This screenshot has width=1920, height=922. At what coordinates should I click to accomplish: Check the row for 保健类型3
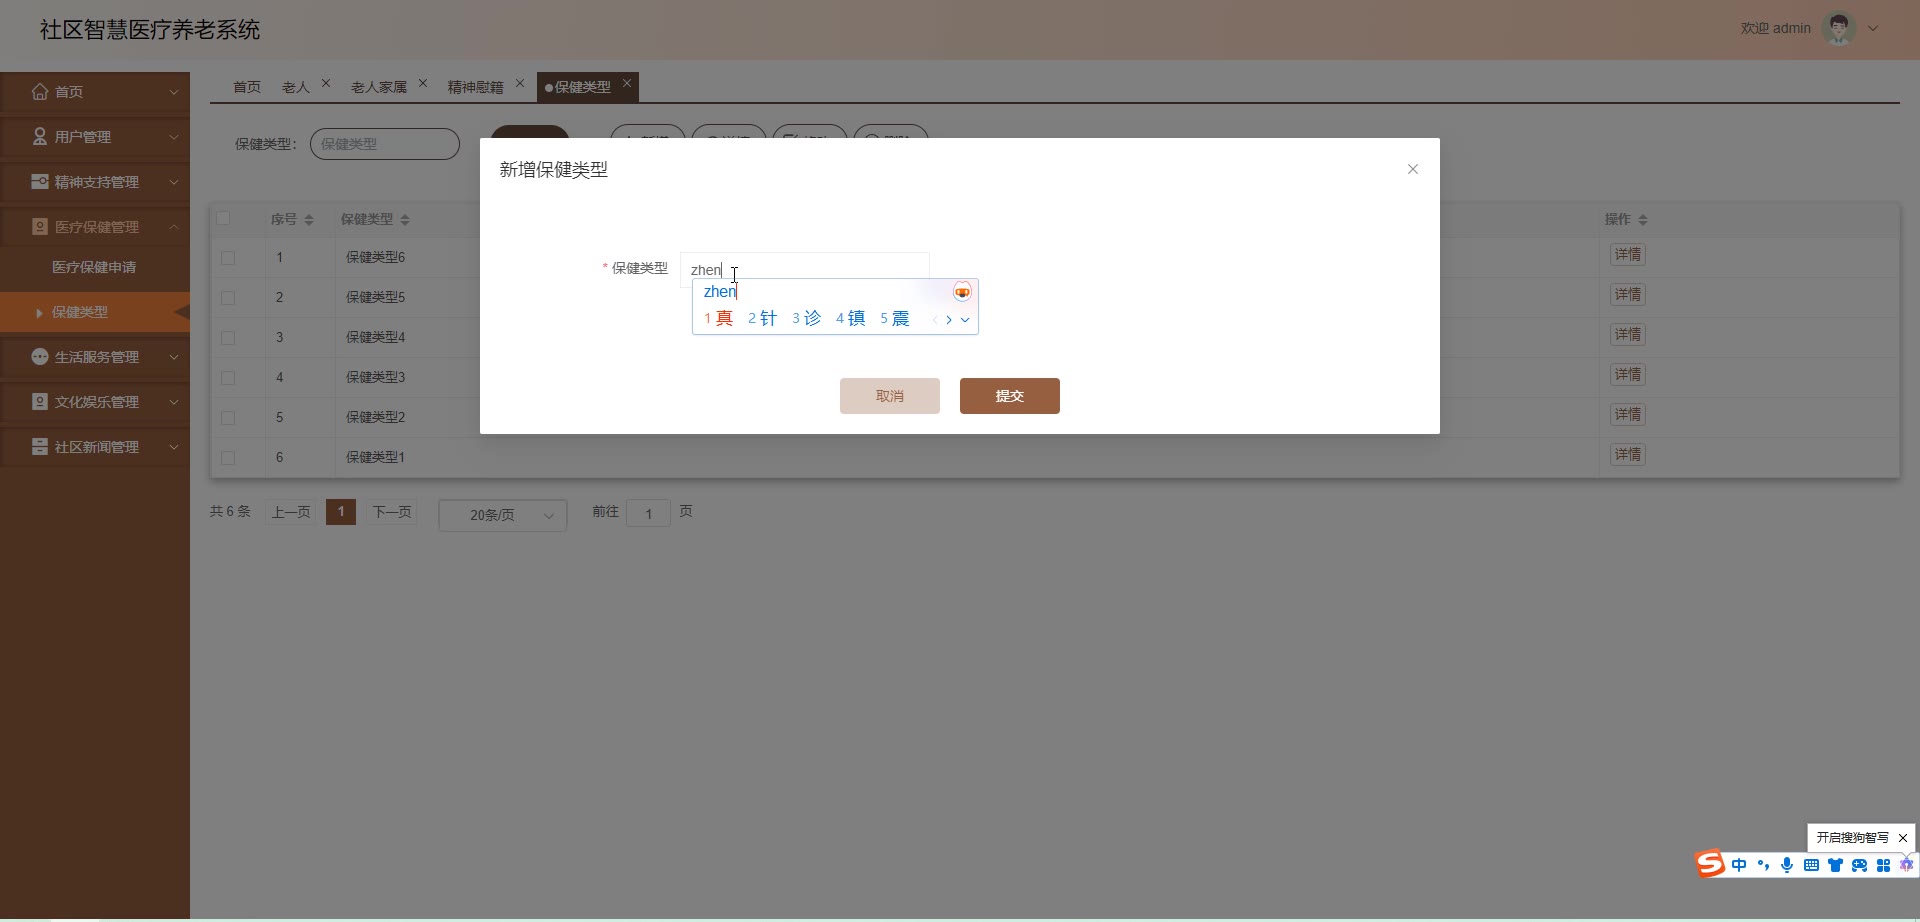pos(228,378)
